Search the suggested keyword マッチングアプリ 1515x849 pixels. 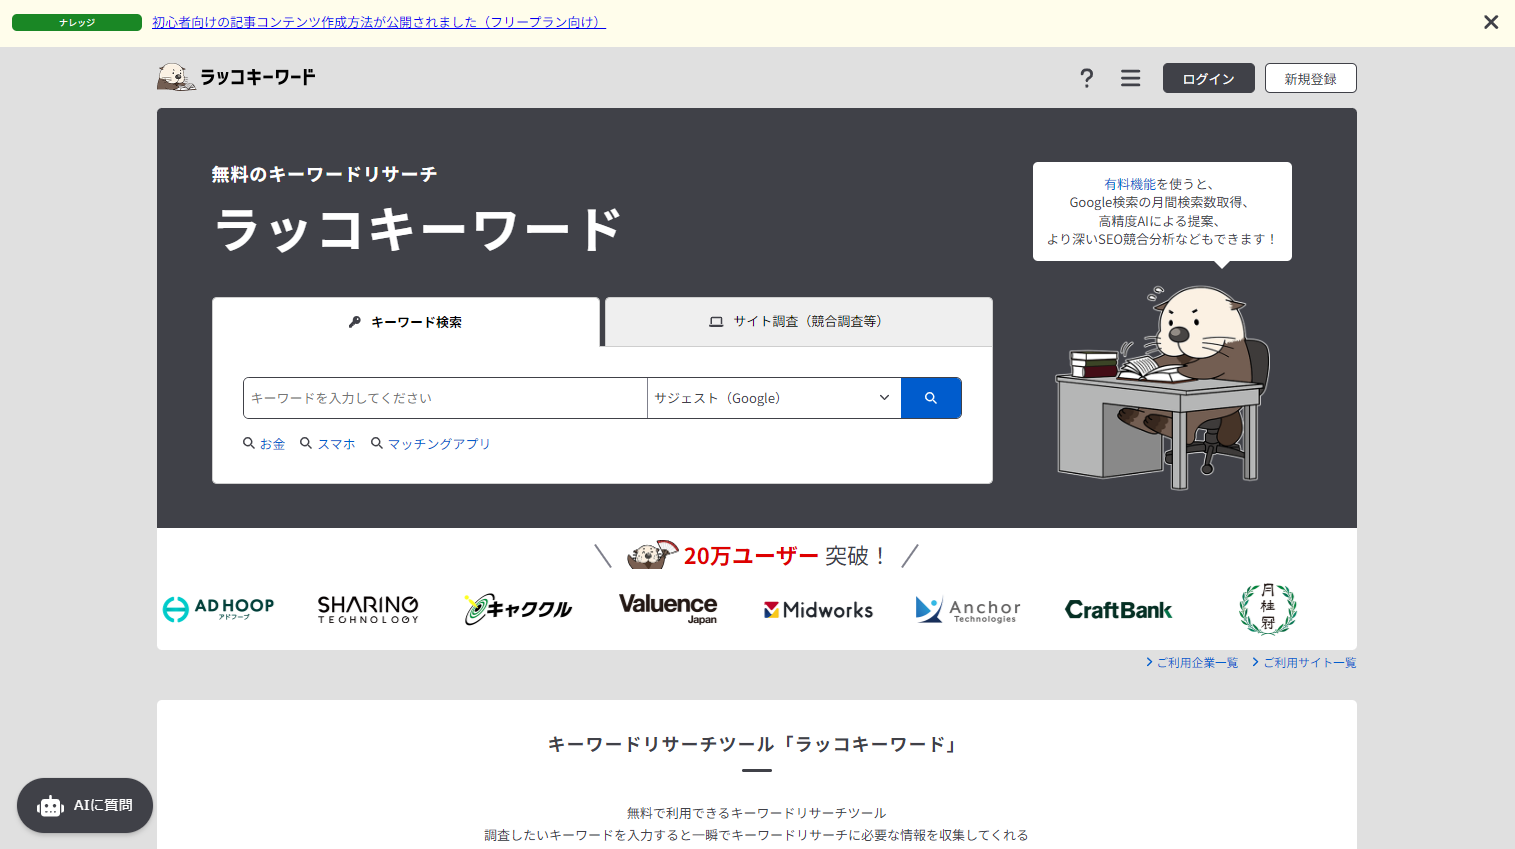pos(439,444)
